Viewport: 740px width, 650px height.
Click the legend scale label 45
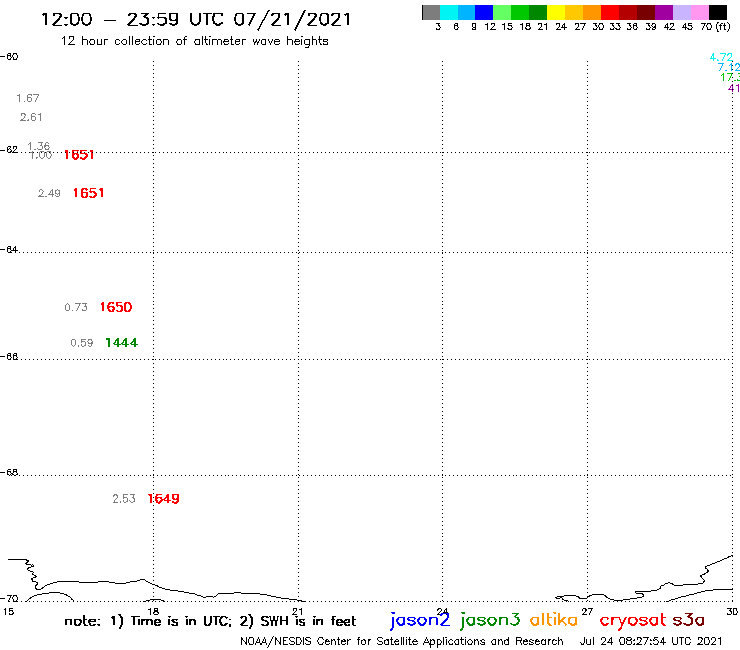point(687,27)
